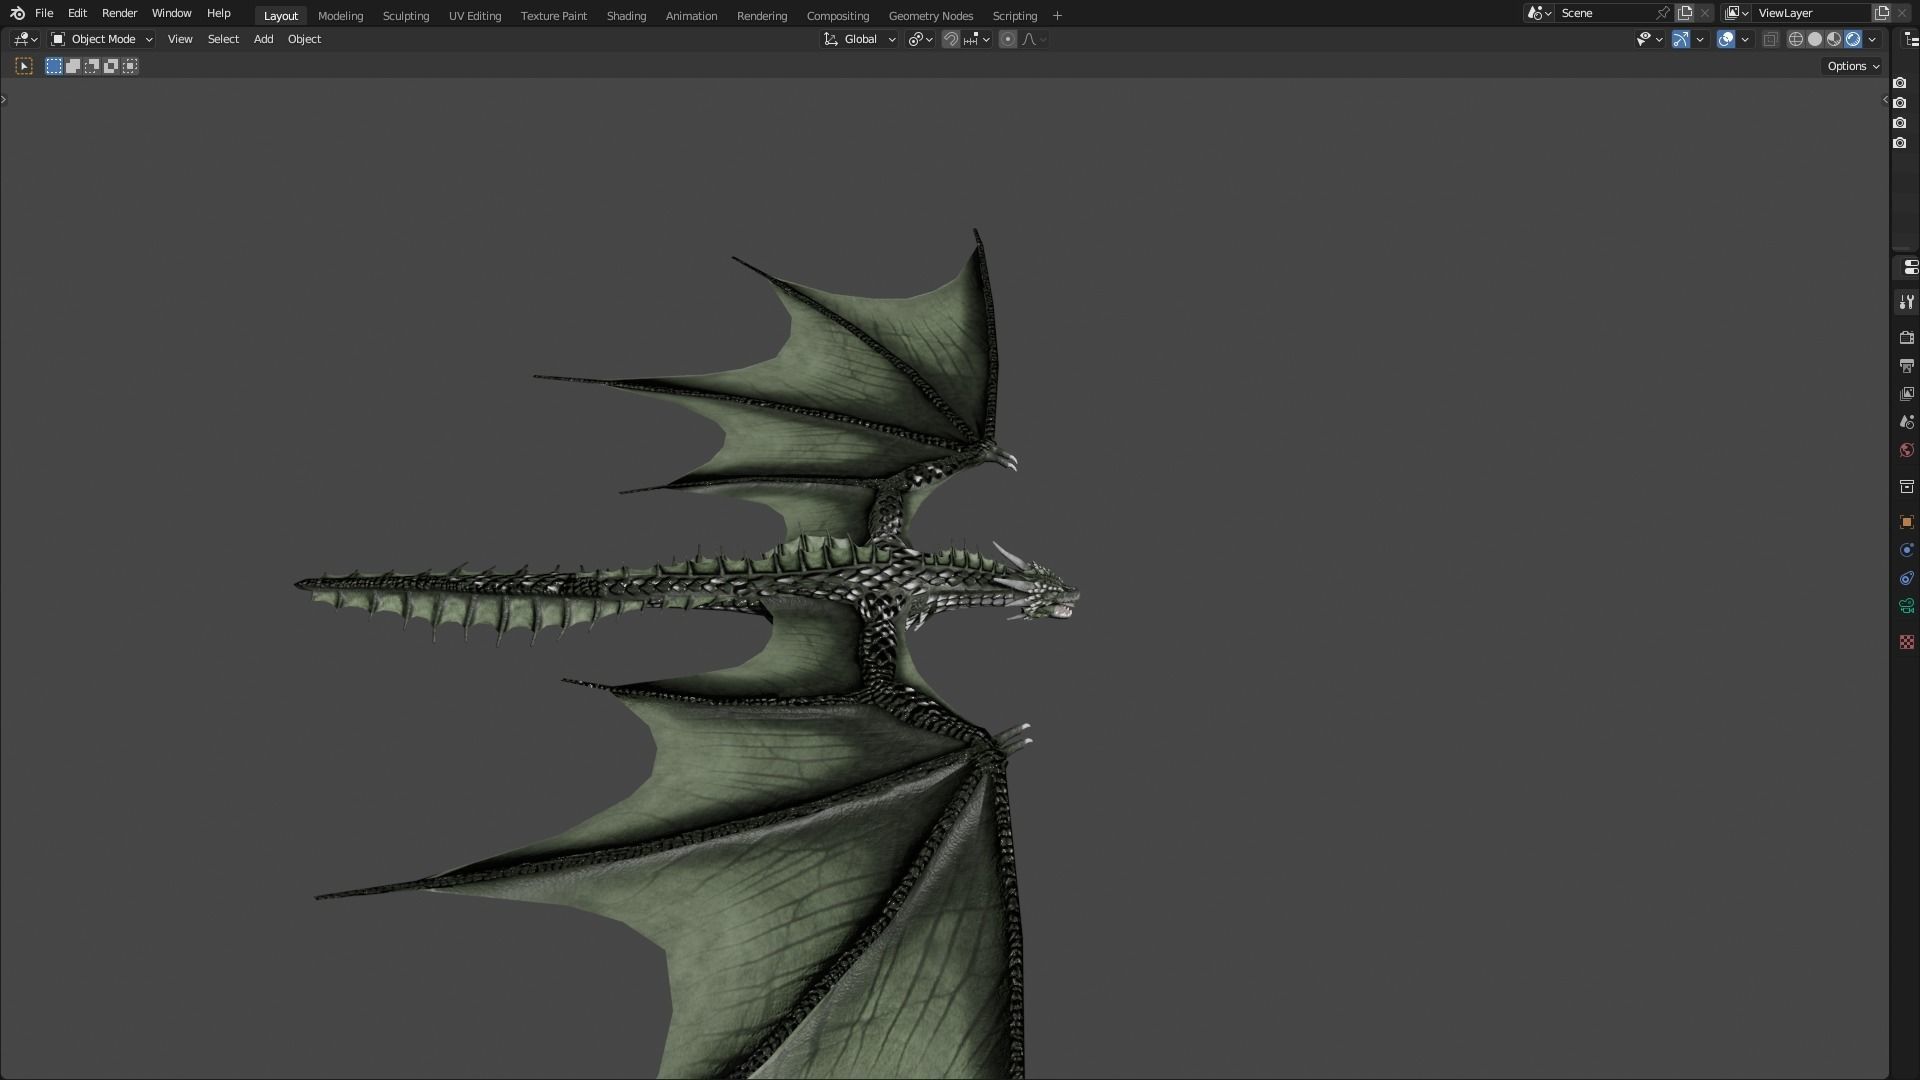Toggle the scene pin icon
Viewport: 1920px width, 1080px height.
click(1662, 13)
